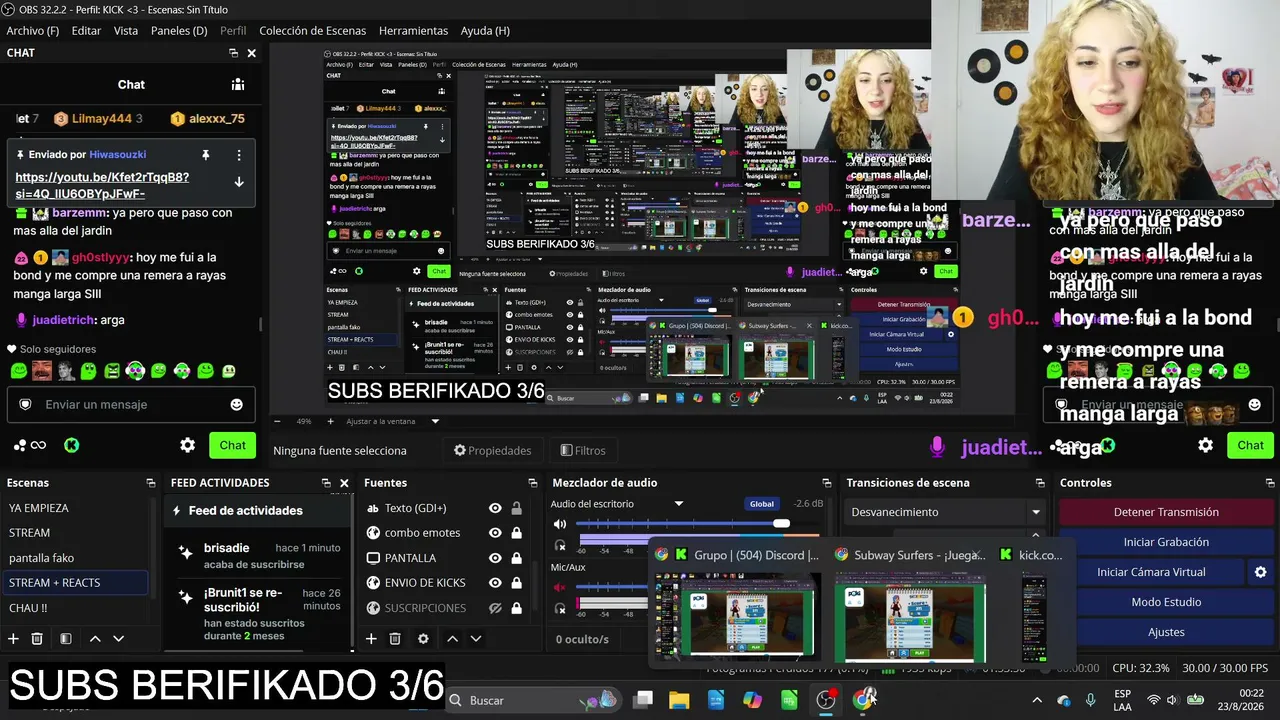The image size is (1280, 720).
Task: Open the Editar menu
Action: click(86, 31)
